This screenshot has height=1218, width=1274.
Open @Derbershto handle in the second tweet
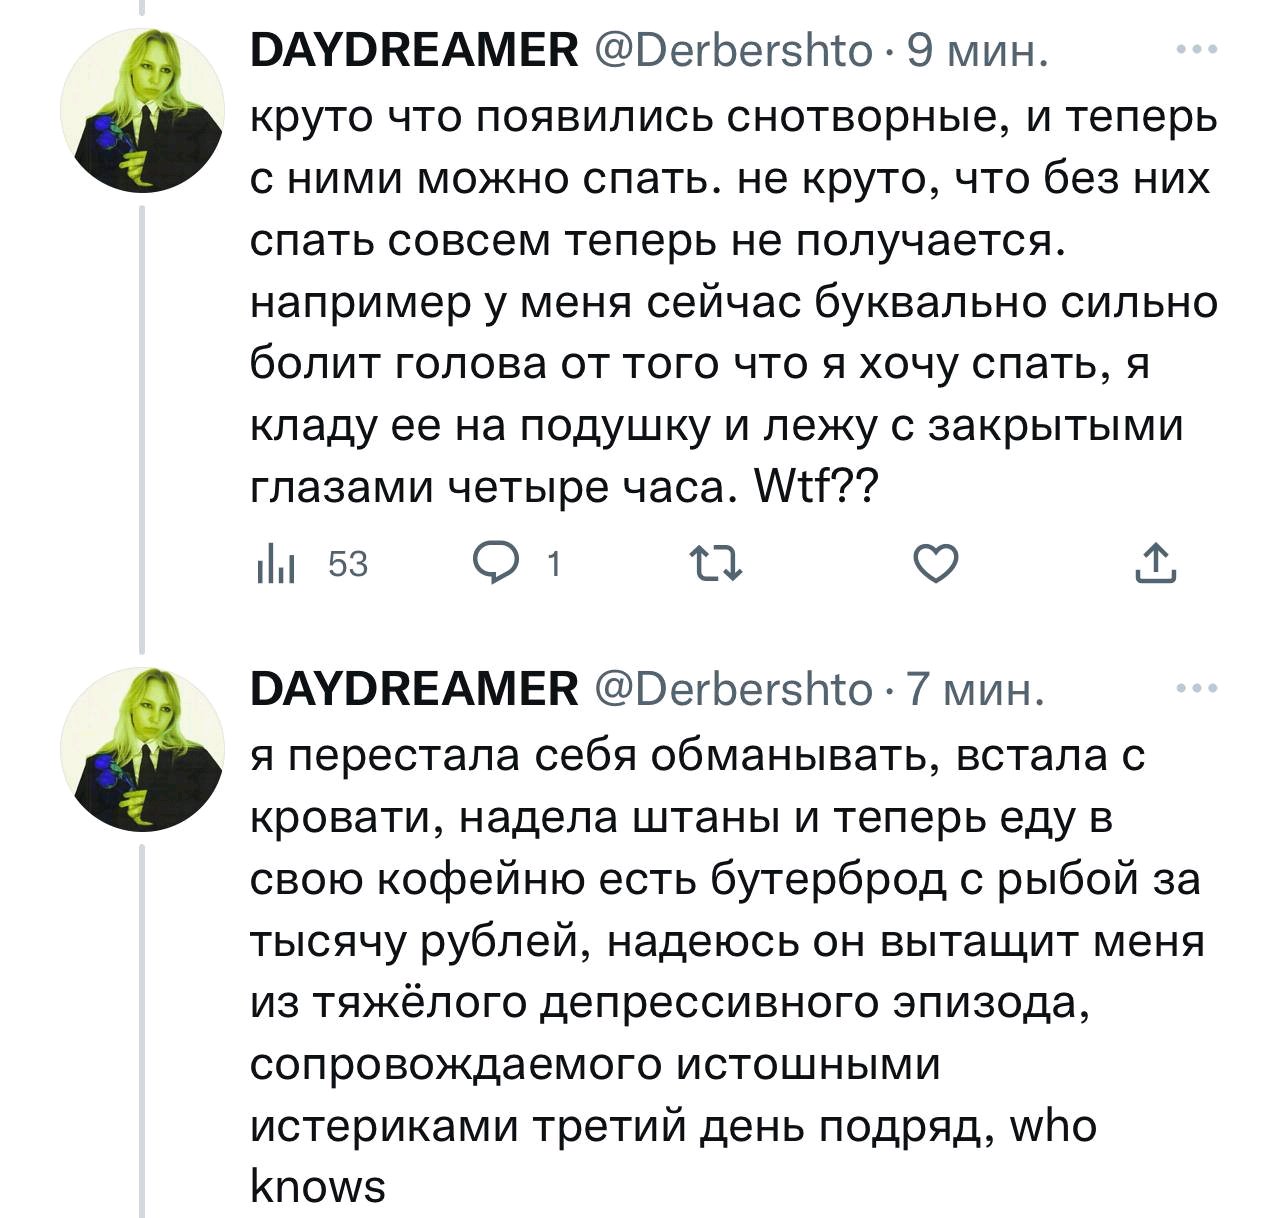coord(733,690)
